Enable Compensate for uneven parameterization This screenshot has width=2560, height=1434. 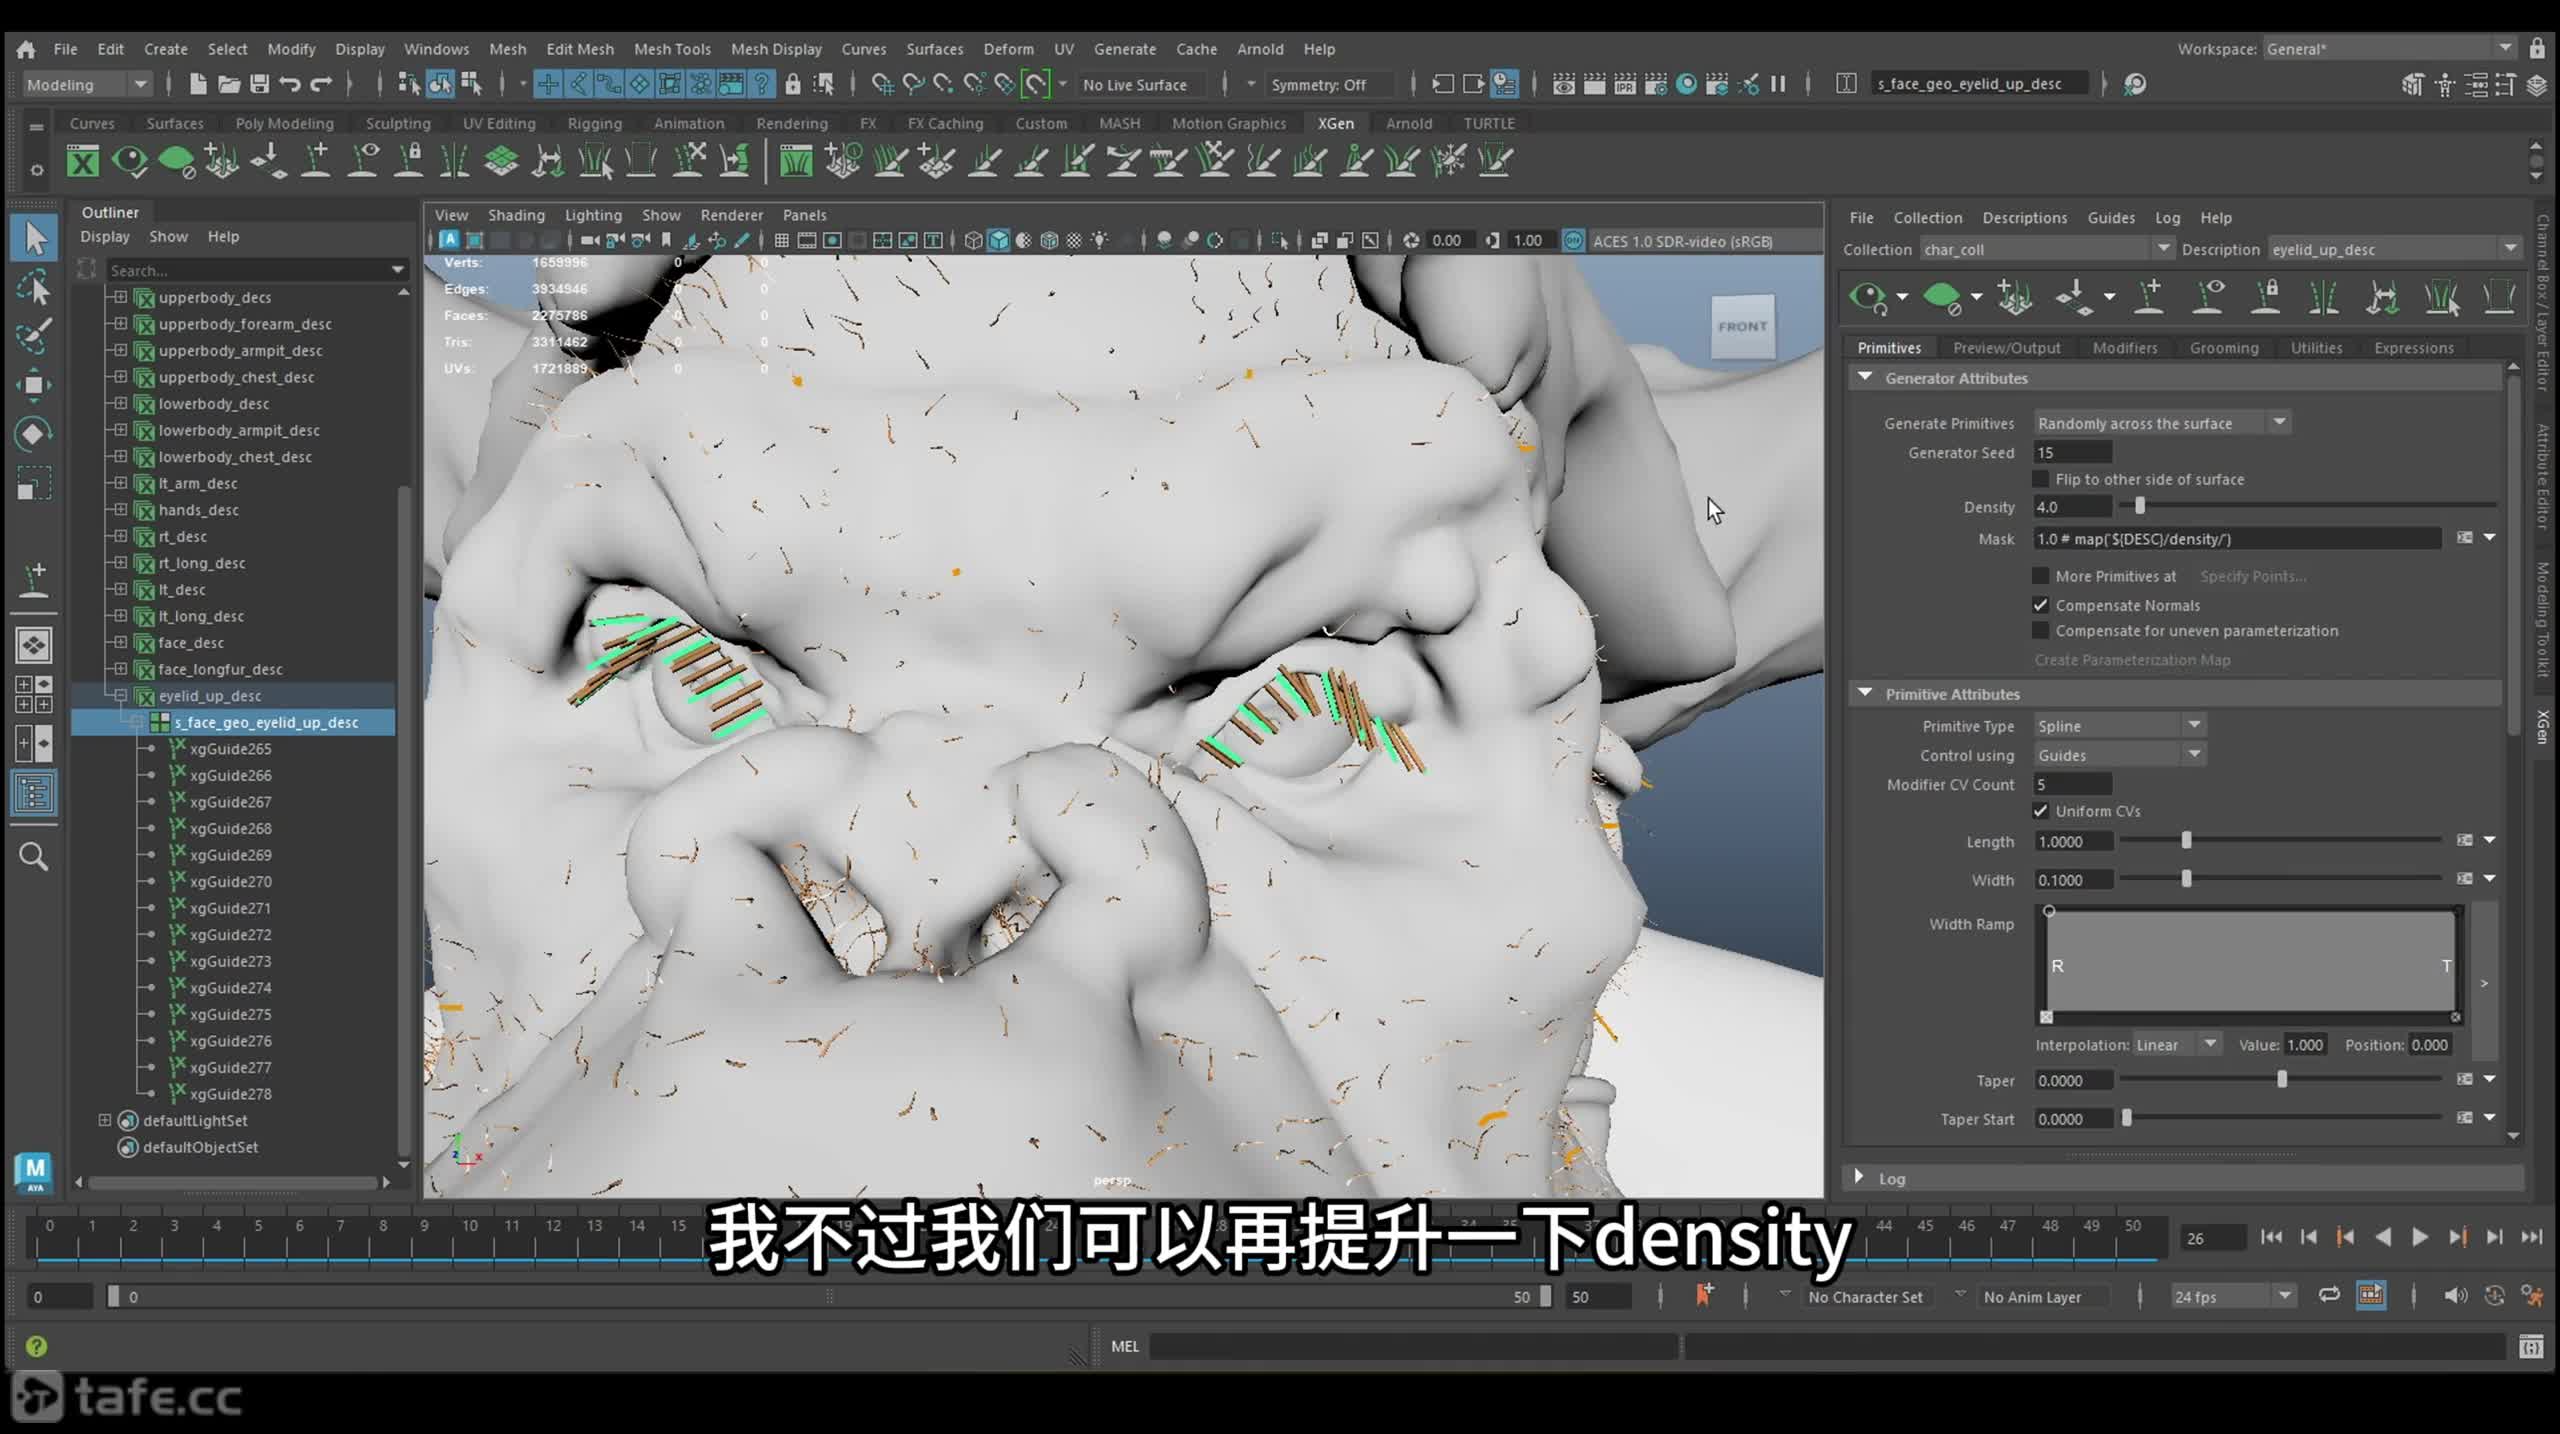click(x=2041, y=630)
